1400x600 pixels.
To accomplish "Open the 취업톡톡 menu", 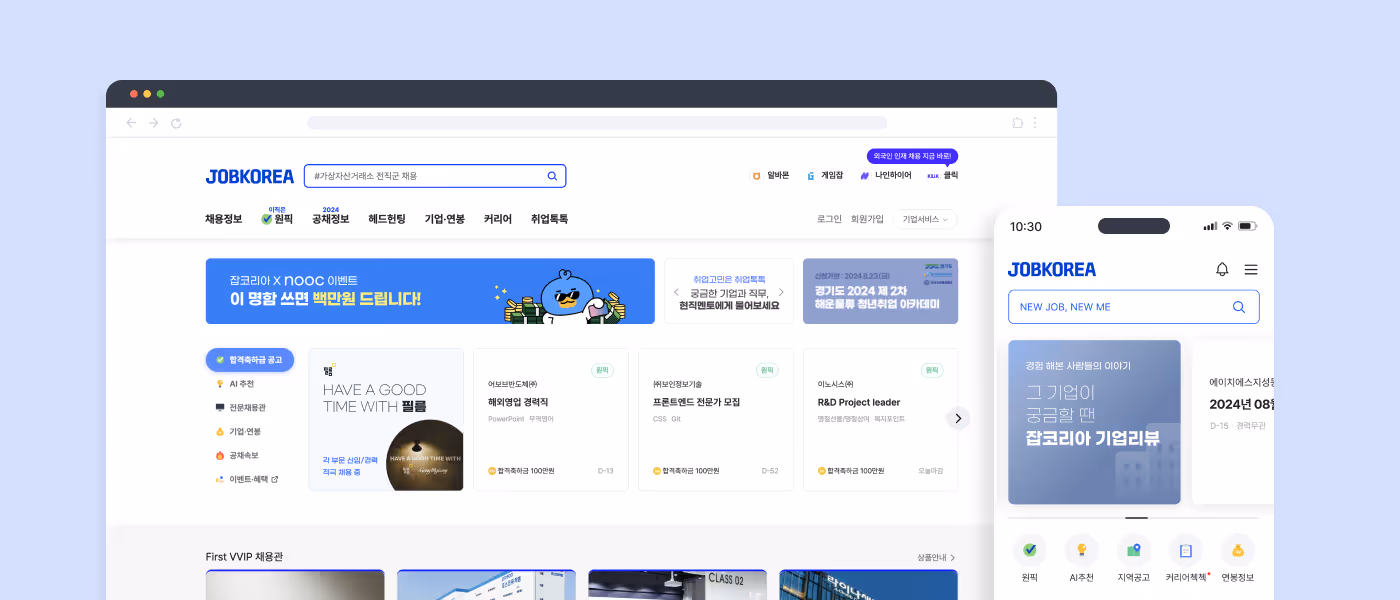I will (x=549, y=219).
